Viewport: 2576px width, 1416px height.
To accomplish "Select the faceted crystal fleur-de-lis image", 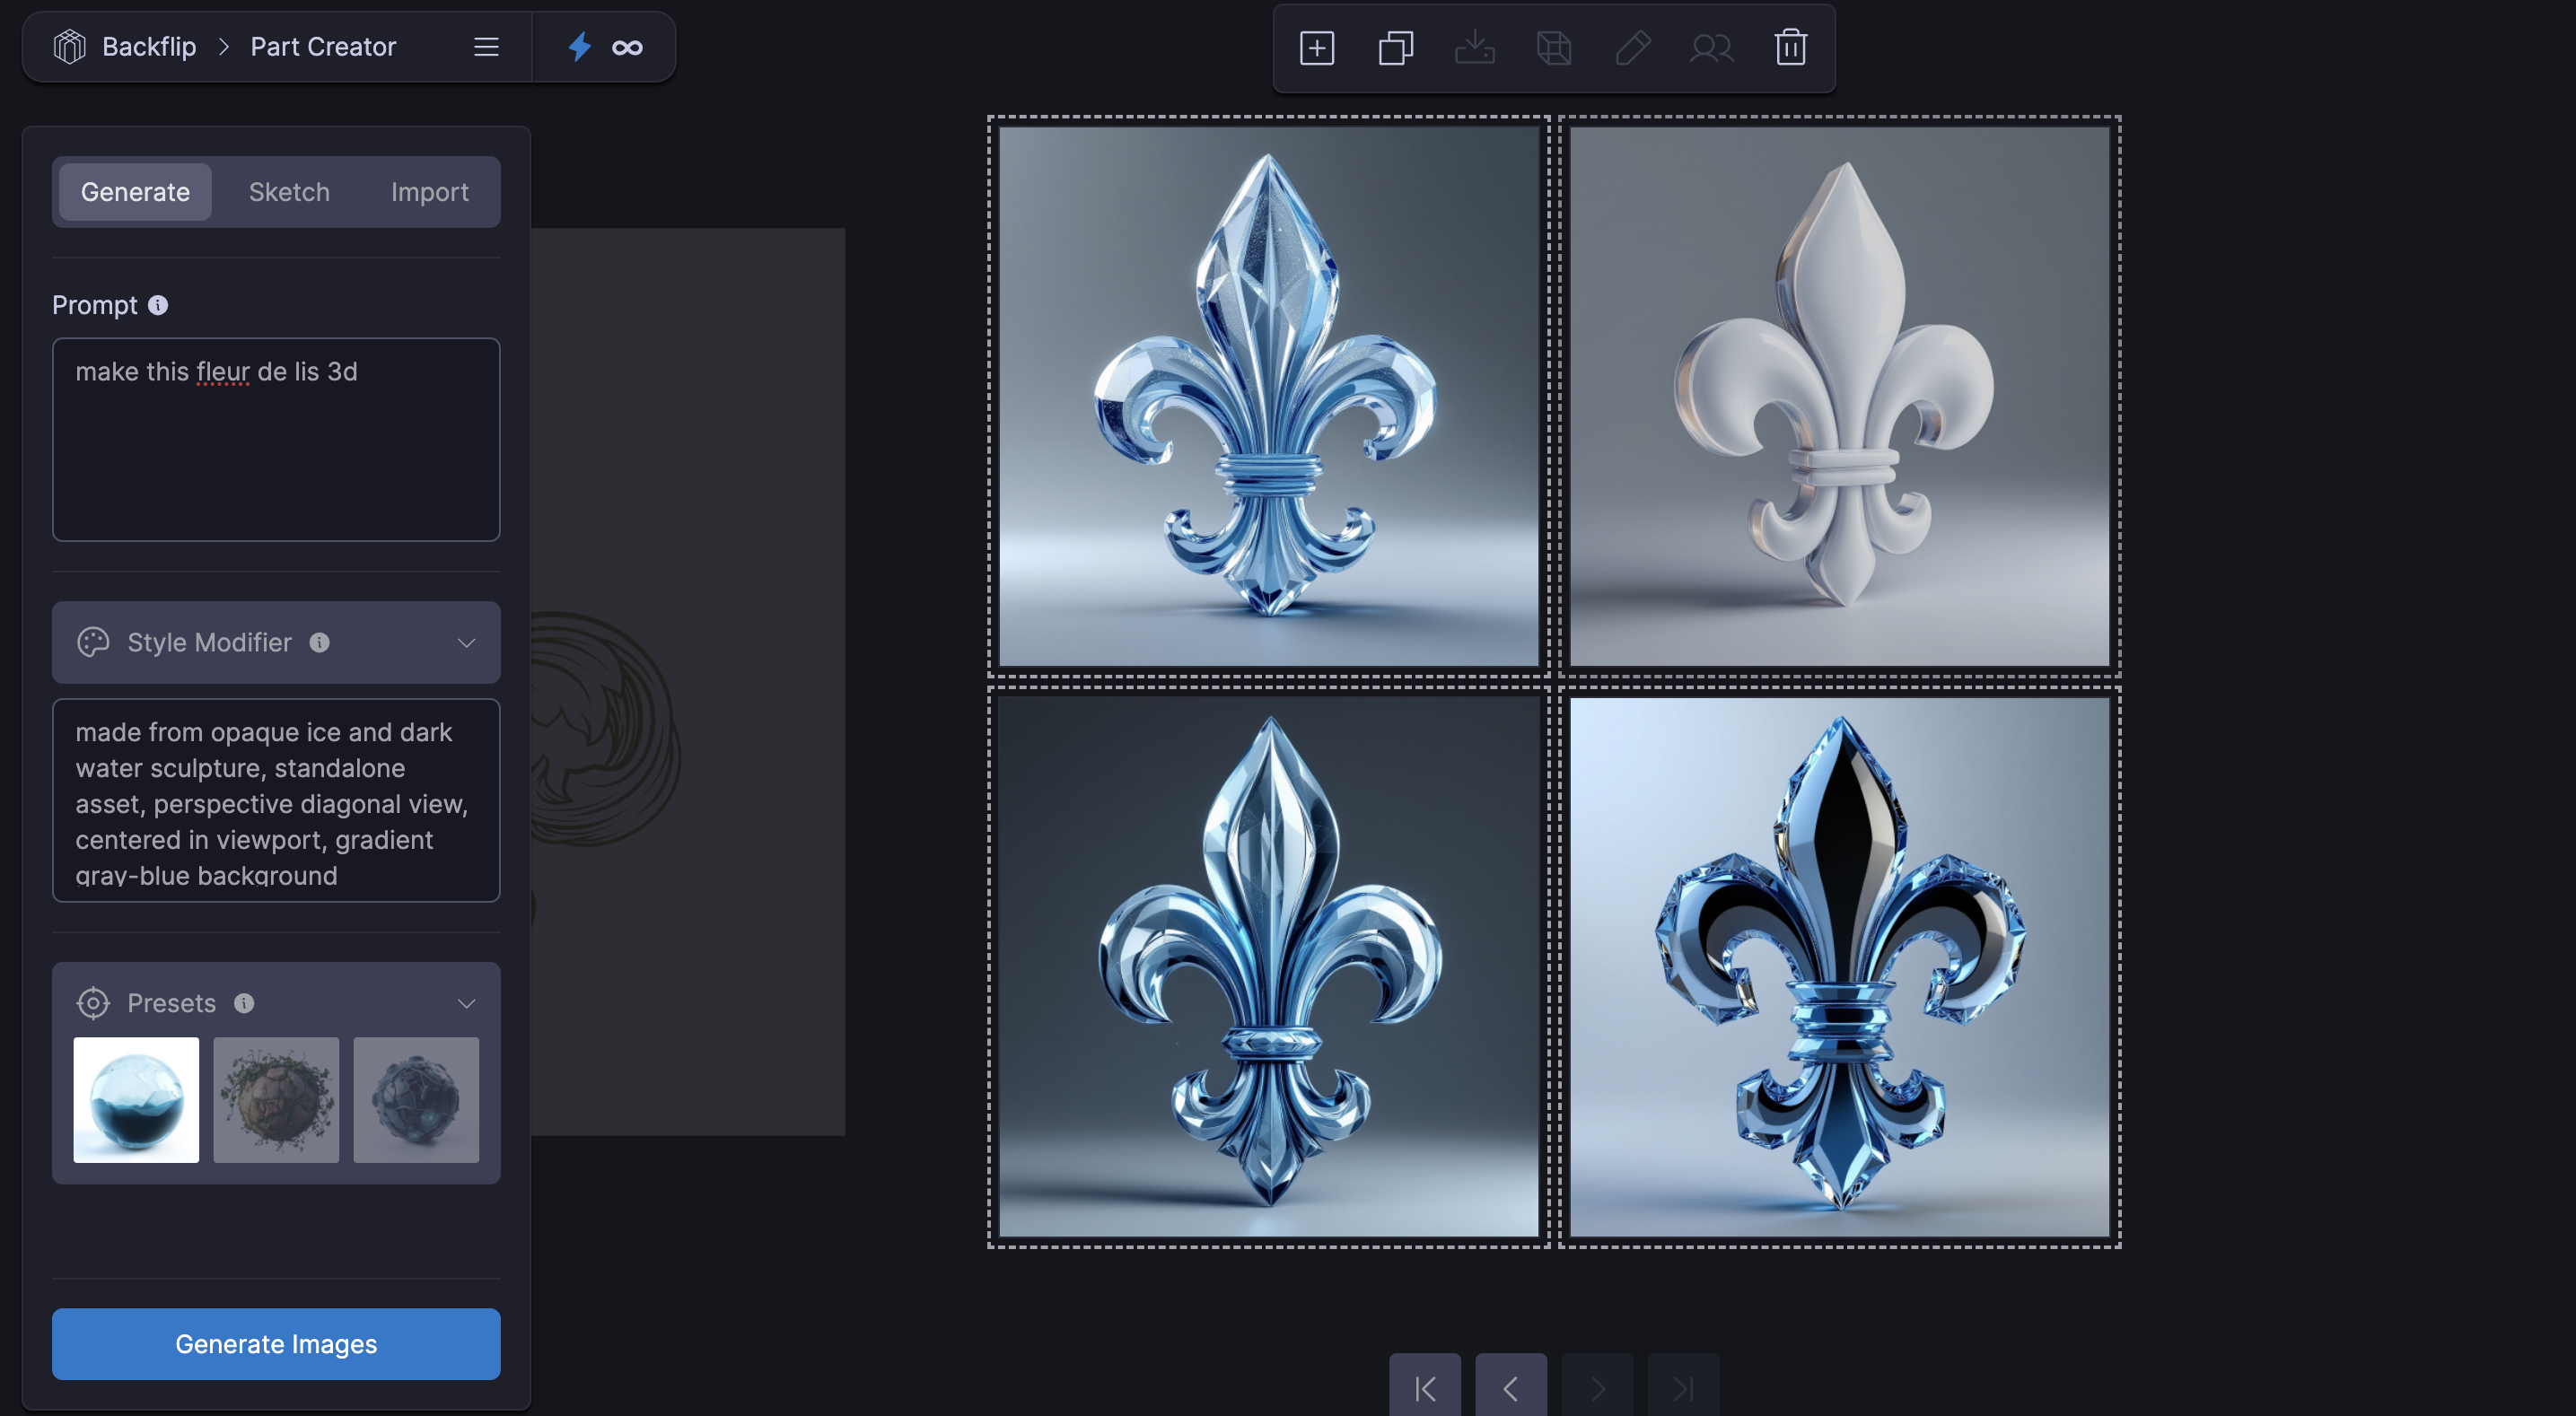I will coord(1268,396).
